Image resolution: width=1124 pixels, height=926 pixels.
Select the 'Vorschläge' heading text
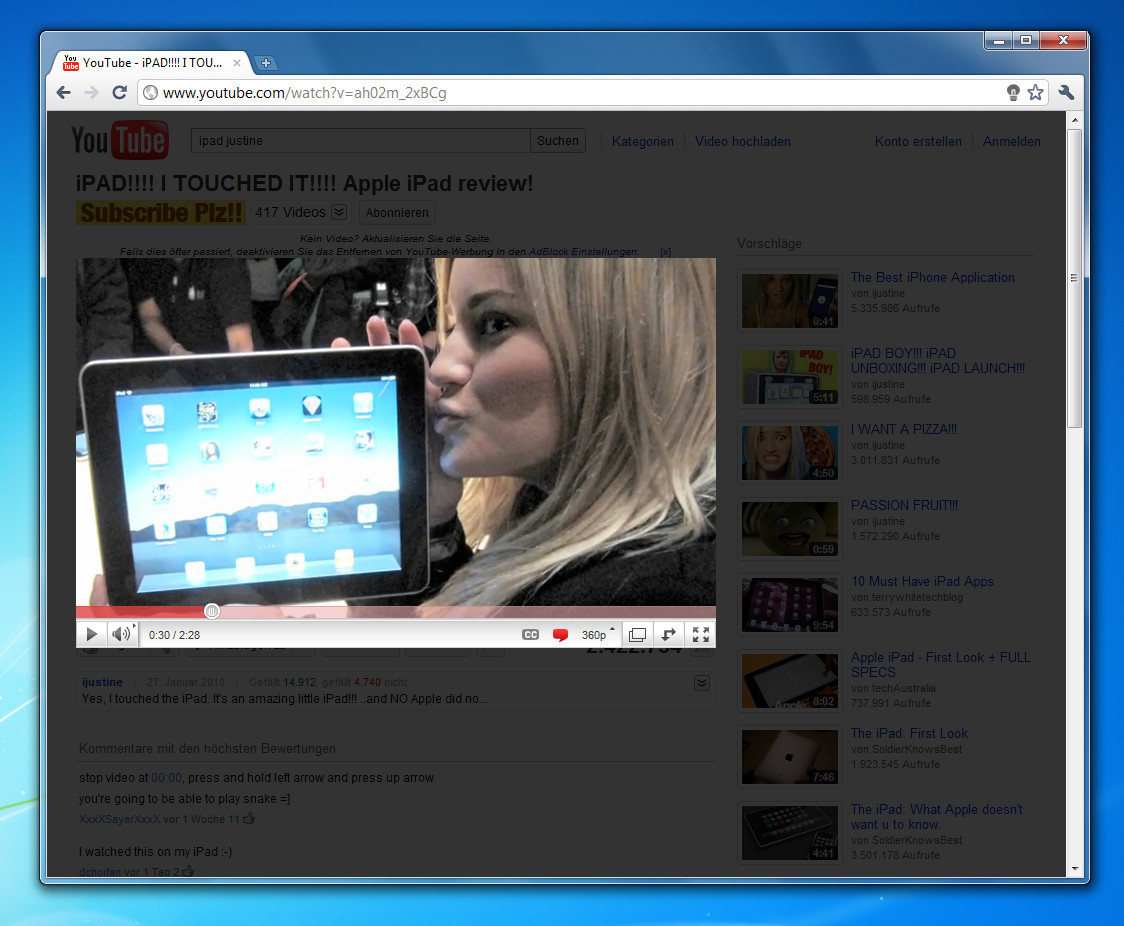[x=769, y=244]
